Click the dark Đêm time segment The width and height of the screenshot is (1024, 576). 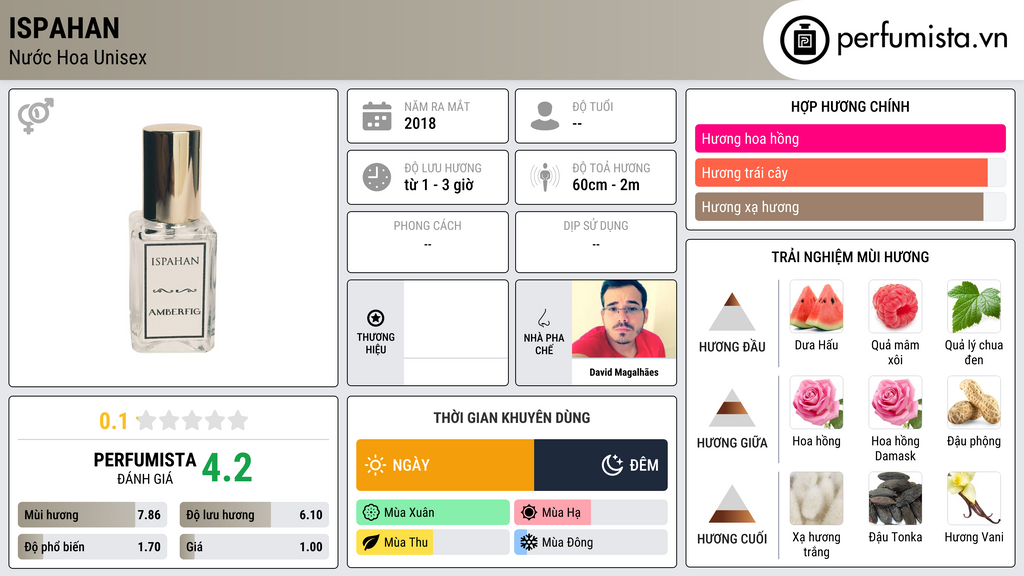601,465
